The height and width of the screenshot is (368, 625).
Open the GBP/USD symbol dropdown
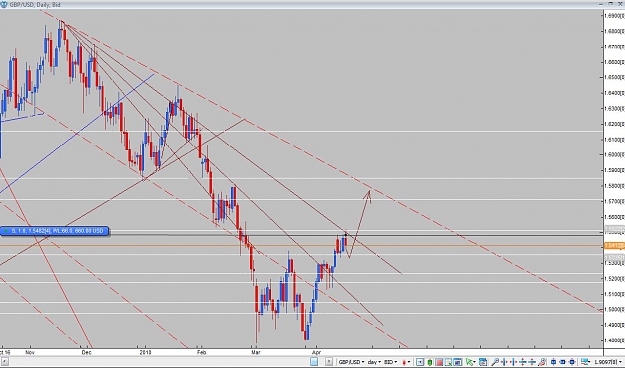pyautogui.click(x=351, y=362)
